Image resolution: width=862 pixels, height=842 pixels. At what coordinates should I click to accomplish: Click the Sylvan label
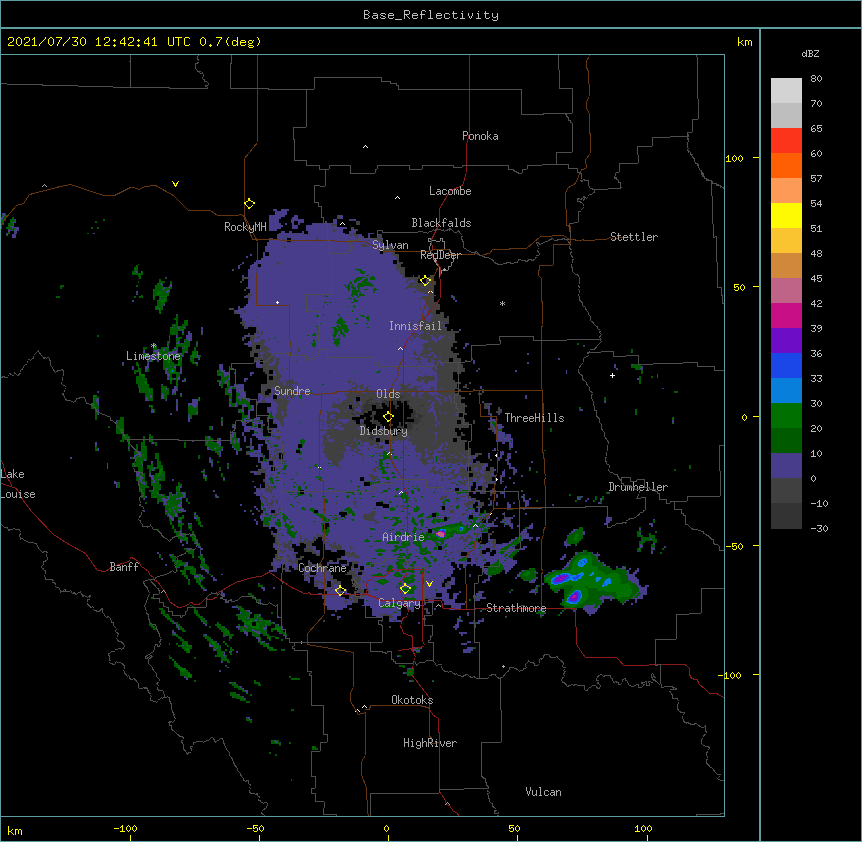(x=390, y=245)
